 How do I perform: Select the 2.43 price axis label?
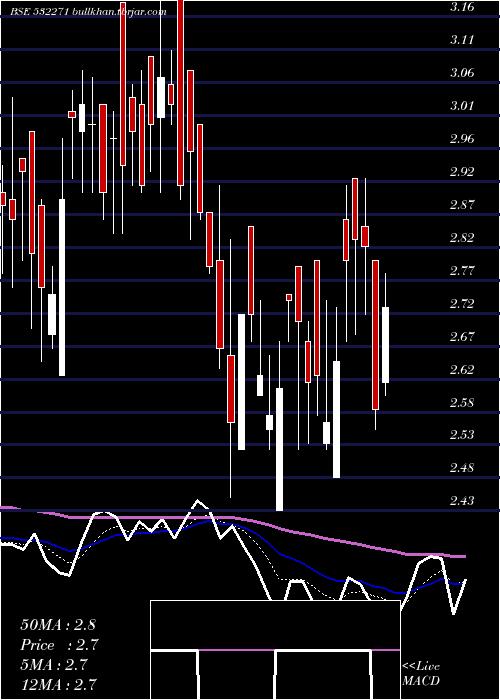[463, 501]
